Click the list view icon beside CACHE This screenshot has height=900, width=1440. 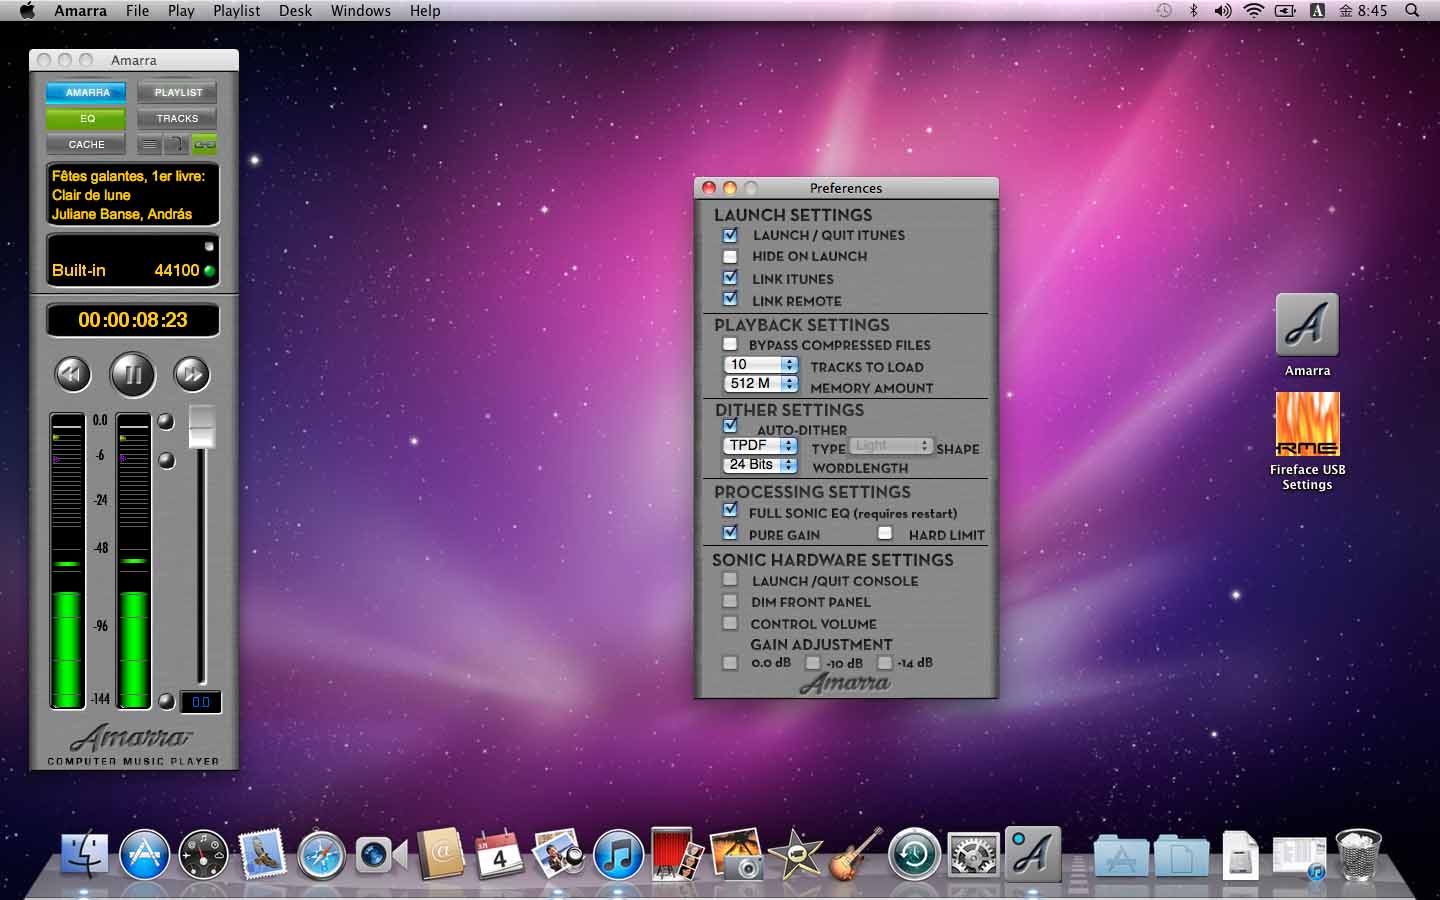click(x=149, y=144)
